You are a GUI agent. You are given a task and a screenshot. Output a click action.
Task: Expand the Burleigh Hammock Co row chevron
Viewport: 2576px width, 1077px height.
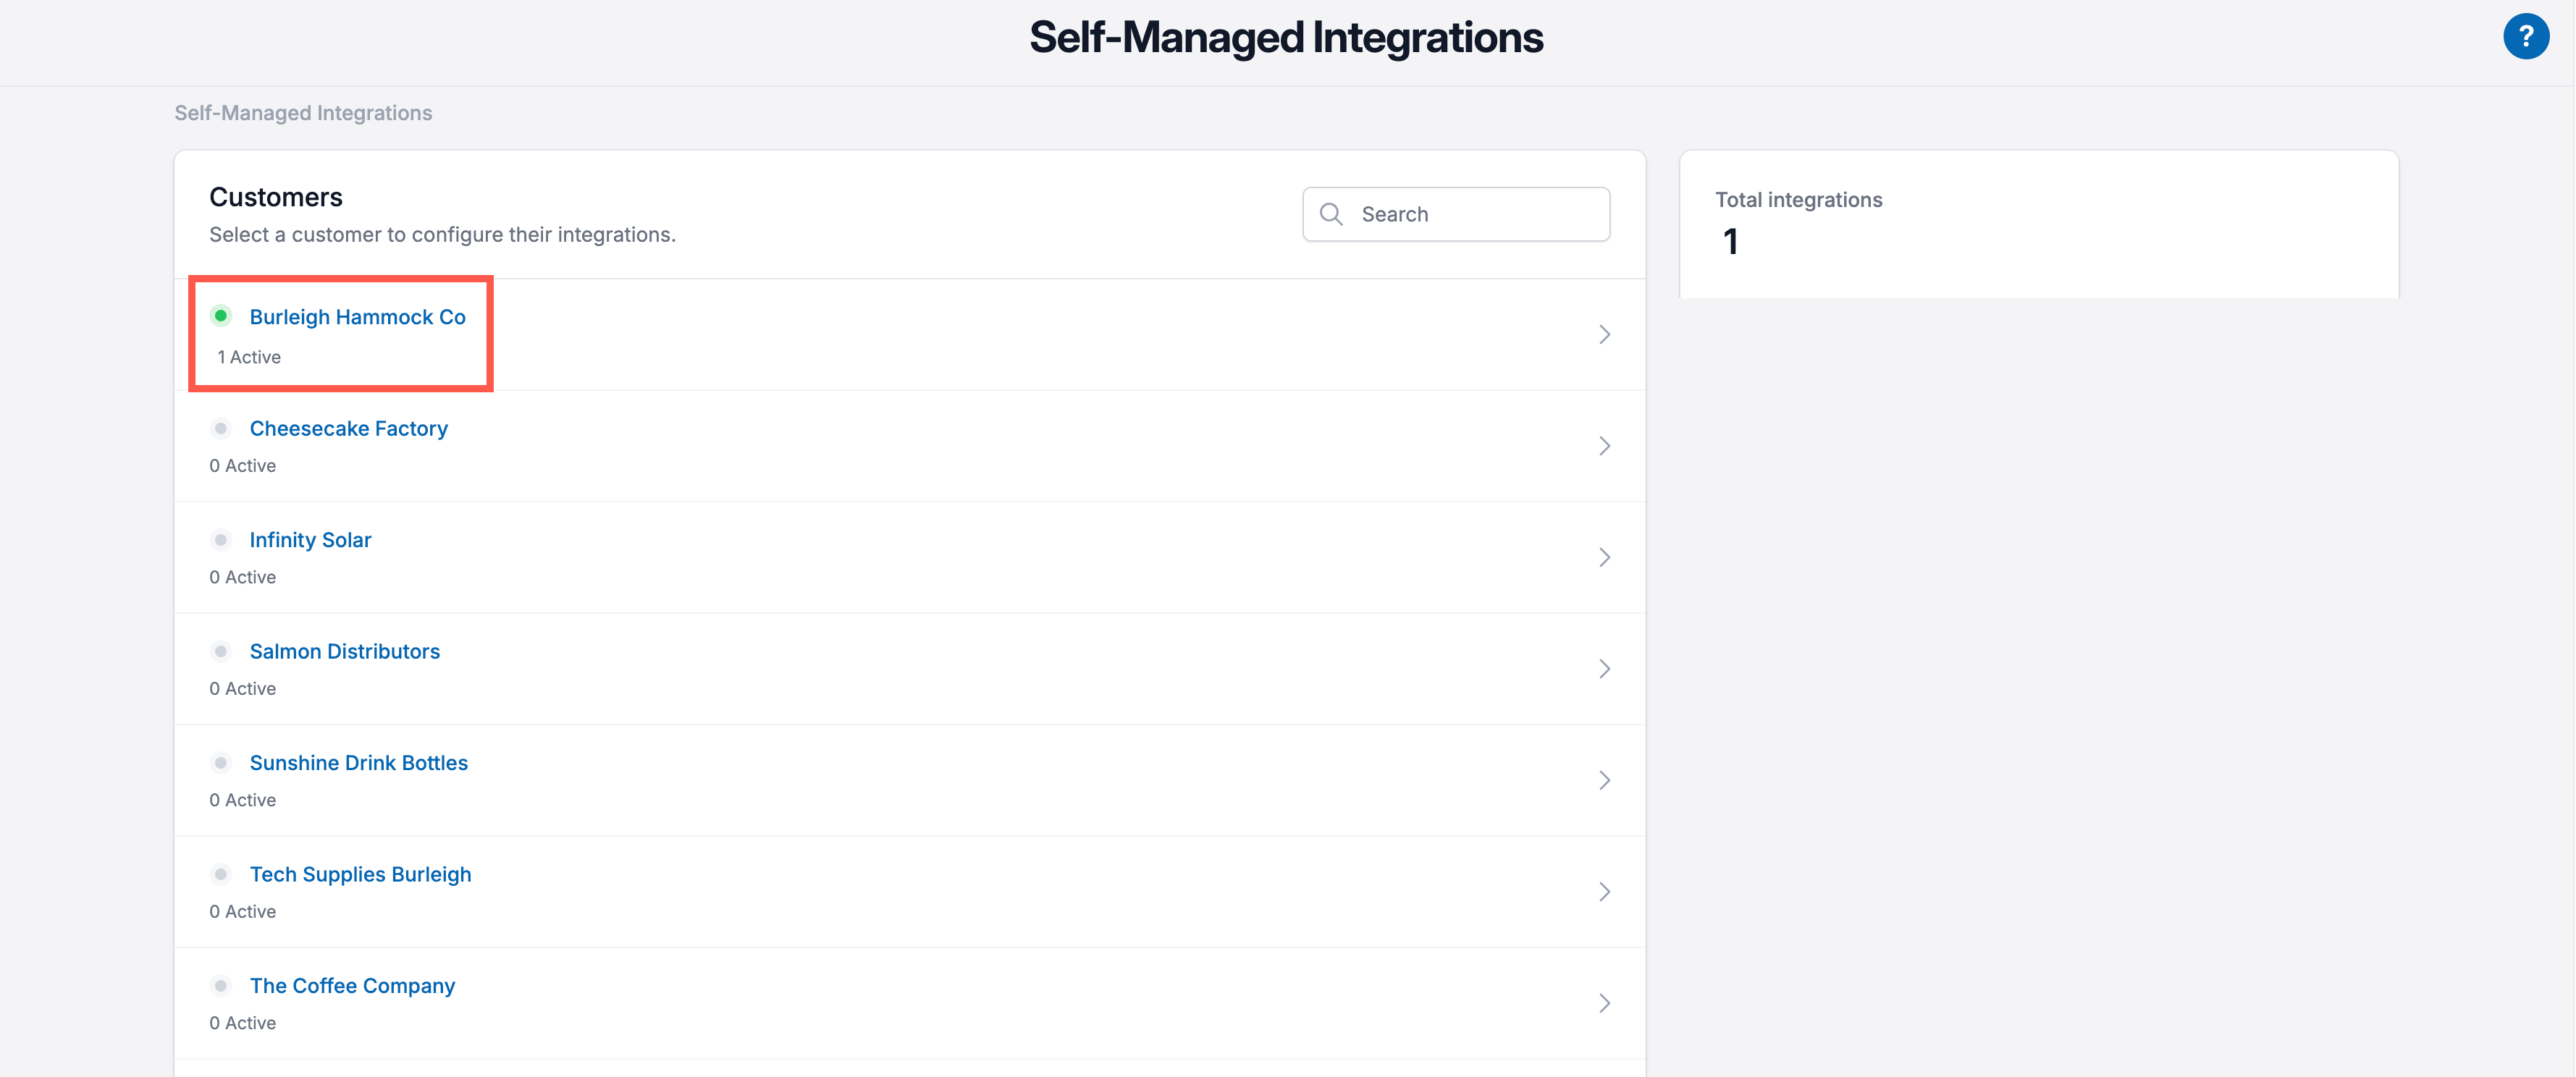(x=1604, y=334)
